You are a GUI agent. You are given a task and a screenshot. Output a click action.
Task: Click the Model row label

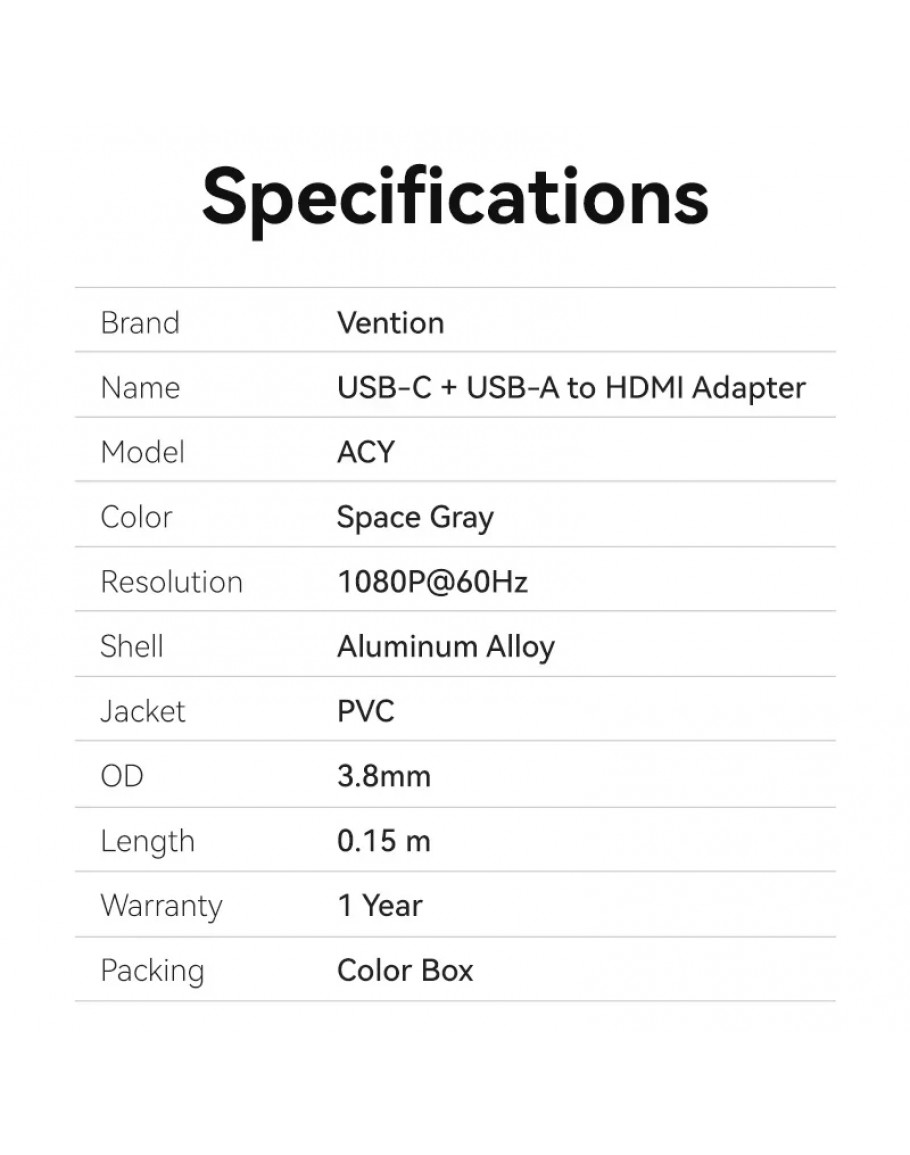[143, 452]
